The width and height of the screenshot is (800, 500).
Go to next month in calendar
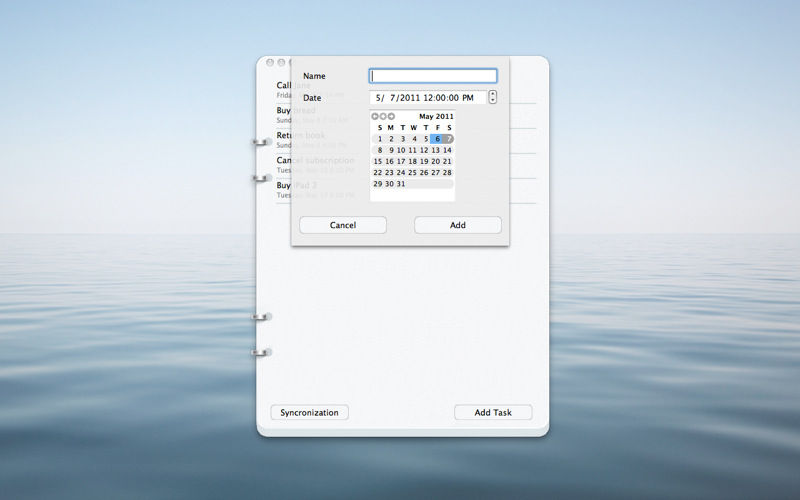[x=391, y=116]
